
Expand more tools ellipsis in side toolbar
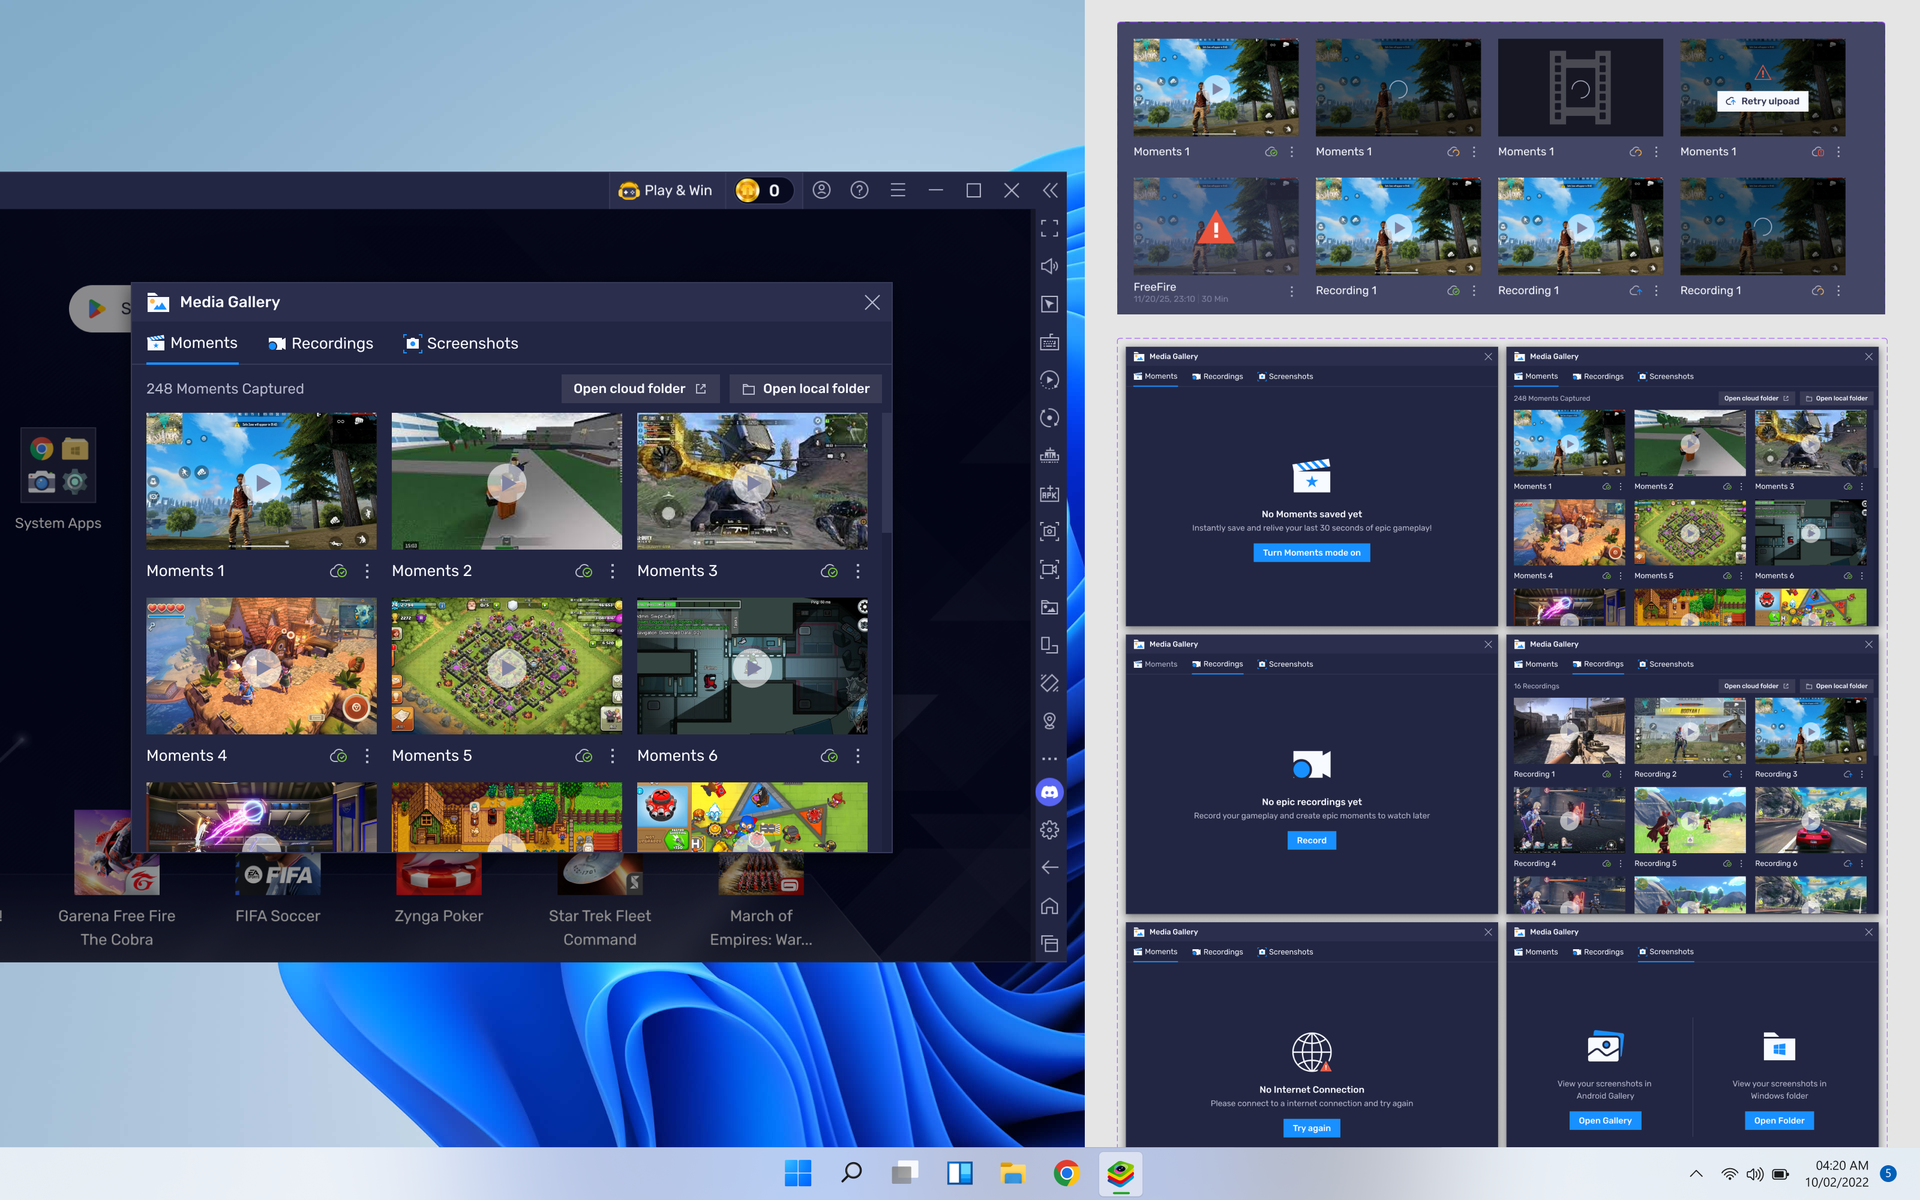click(1049, 759)
